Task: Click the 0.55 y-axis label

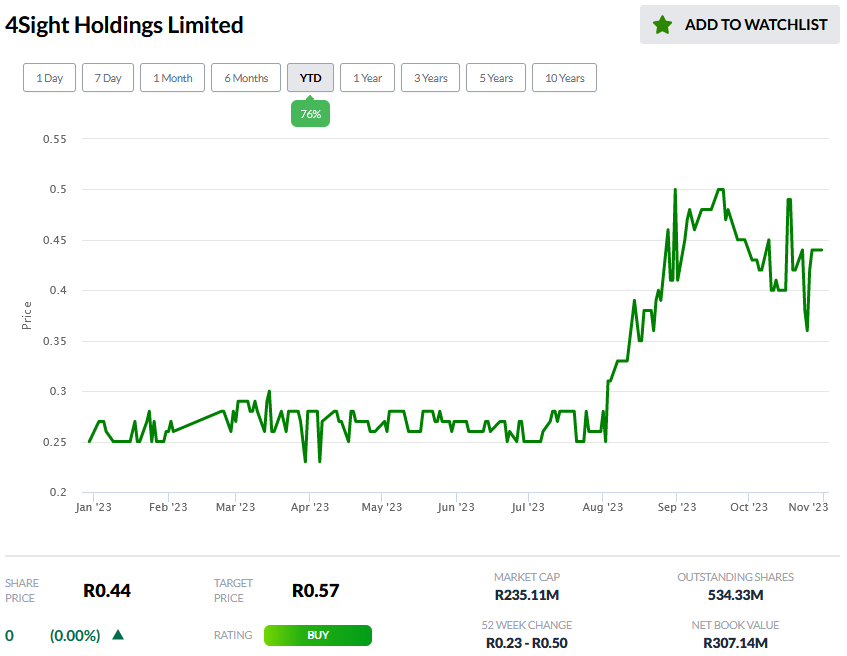Action: coord(55,139)
